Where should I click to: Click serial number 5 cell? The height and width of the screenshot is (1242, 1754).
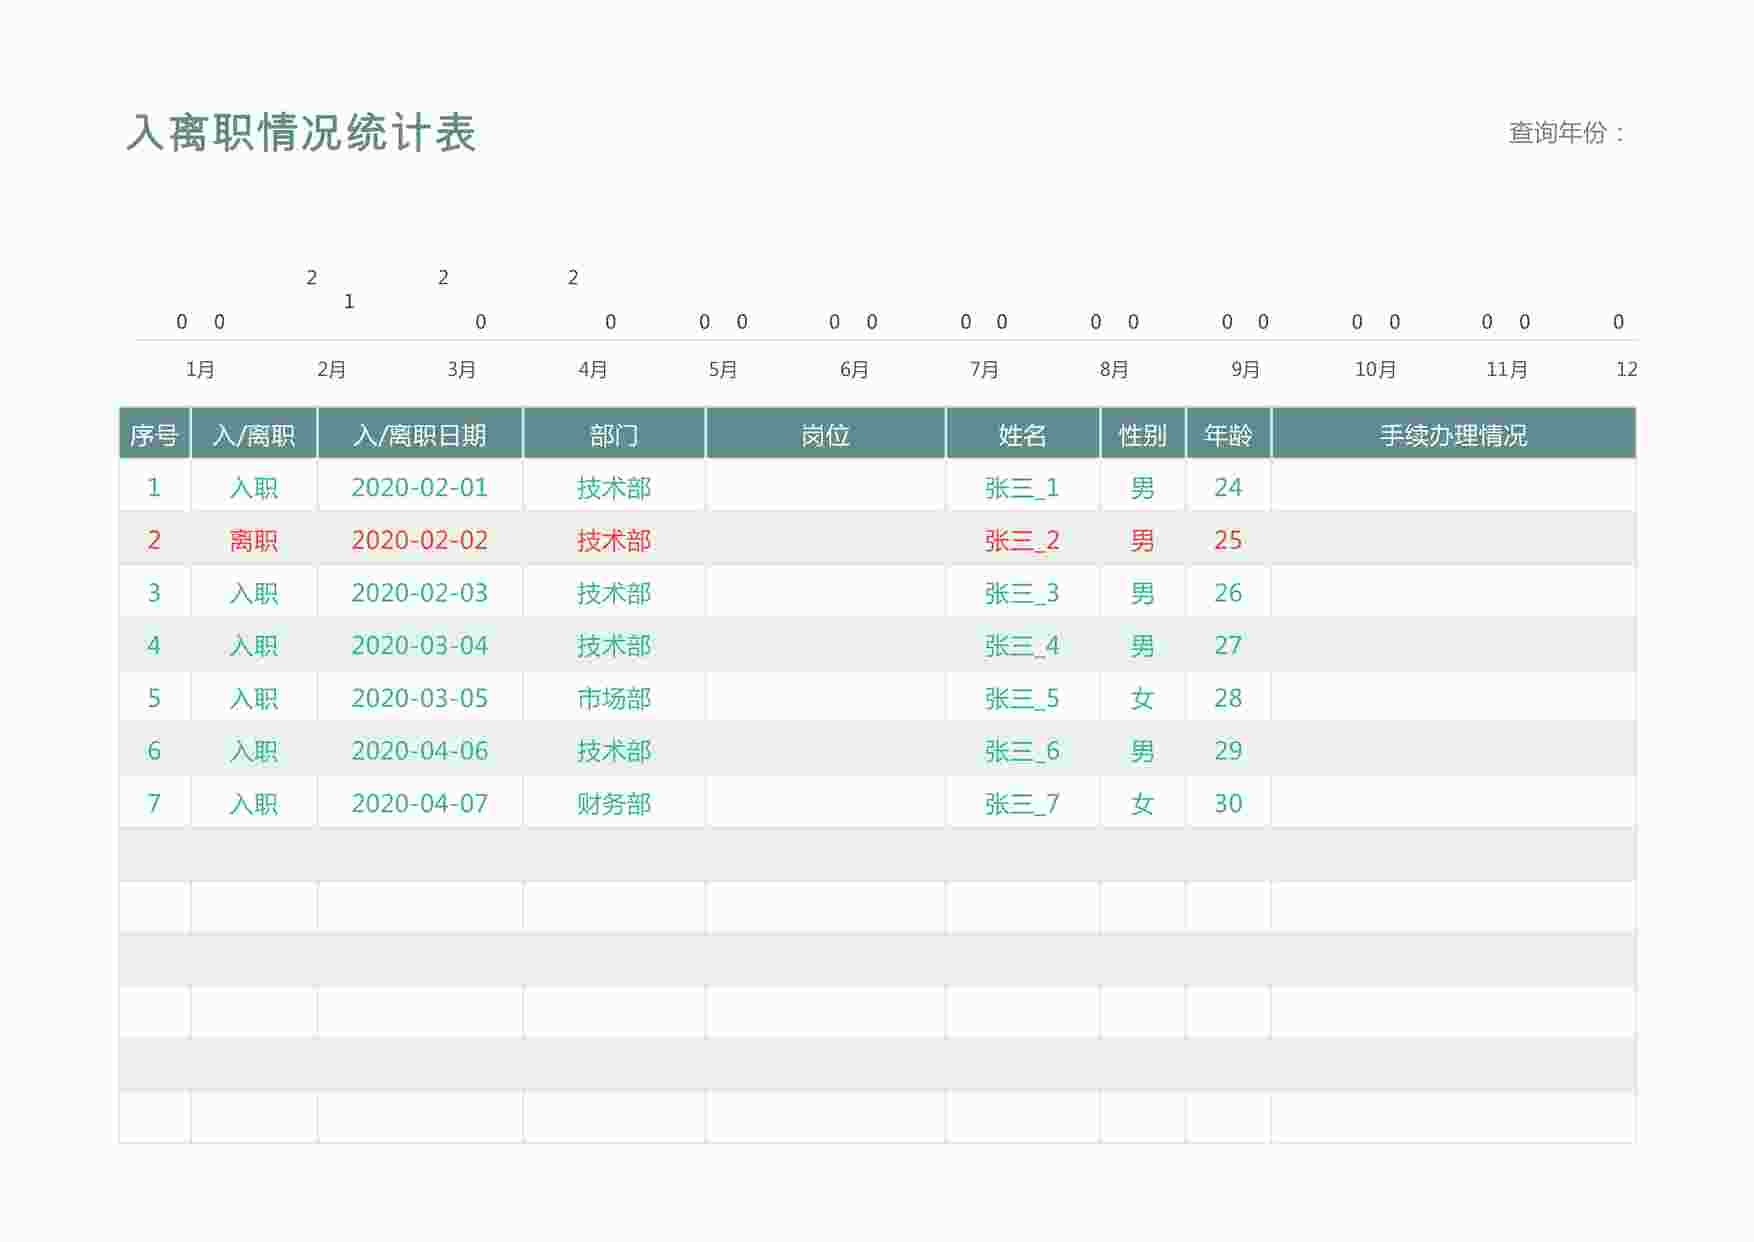click(154, 698)
